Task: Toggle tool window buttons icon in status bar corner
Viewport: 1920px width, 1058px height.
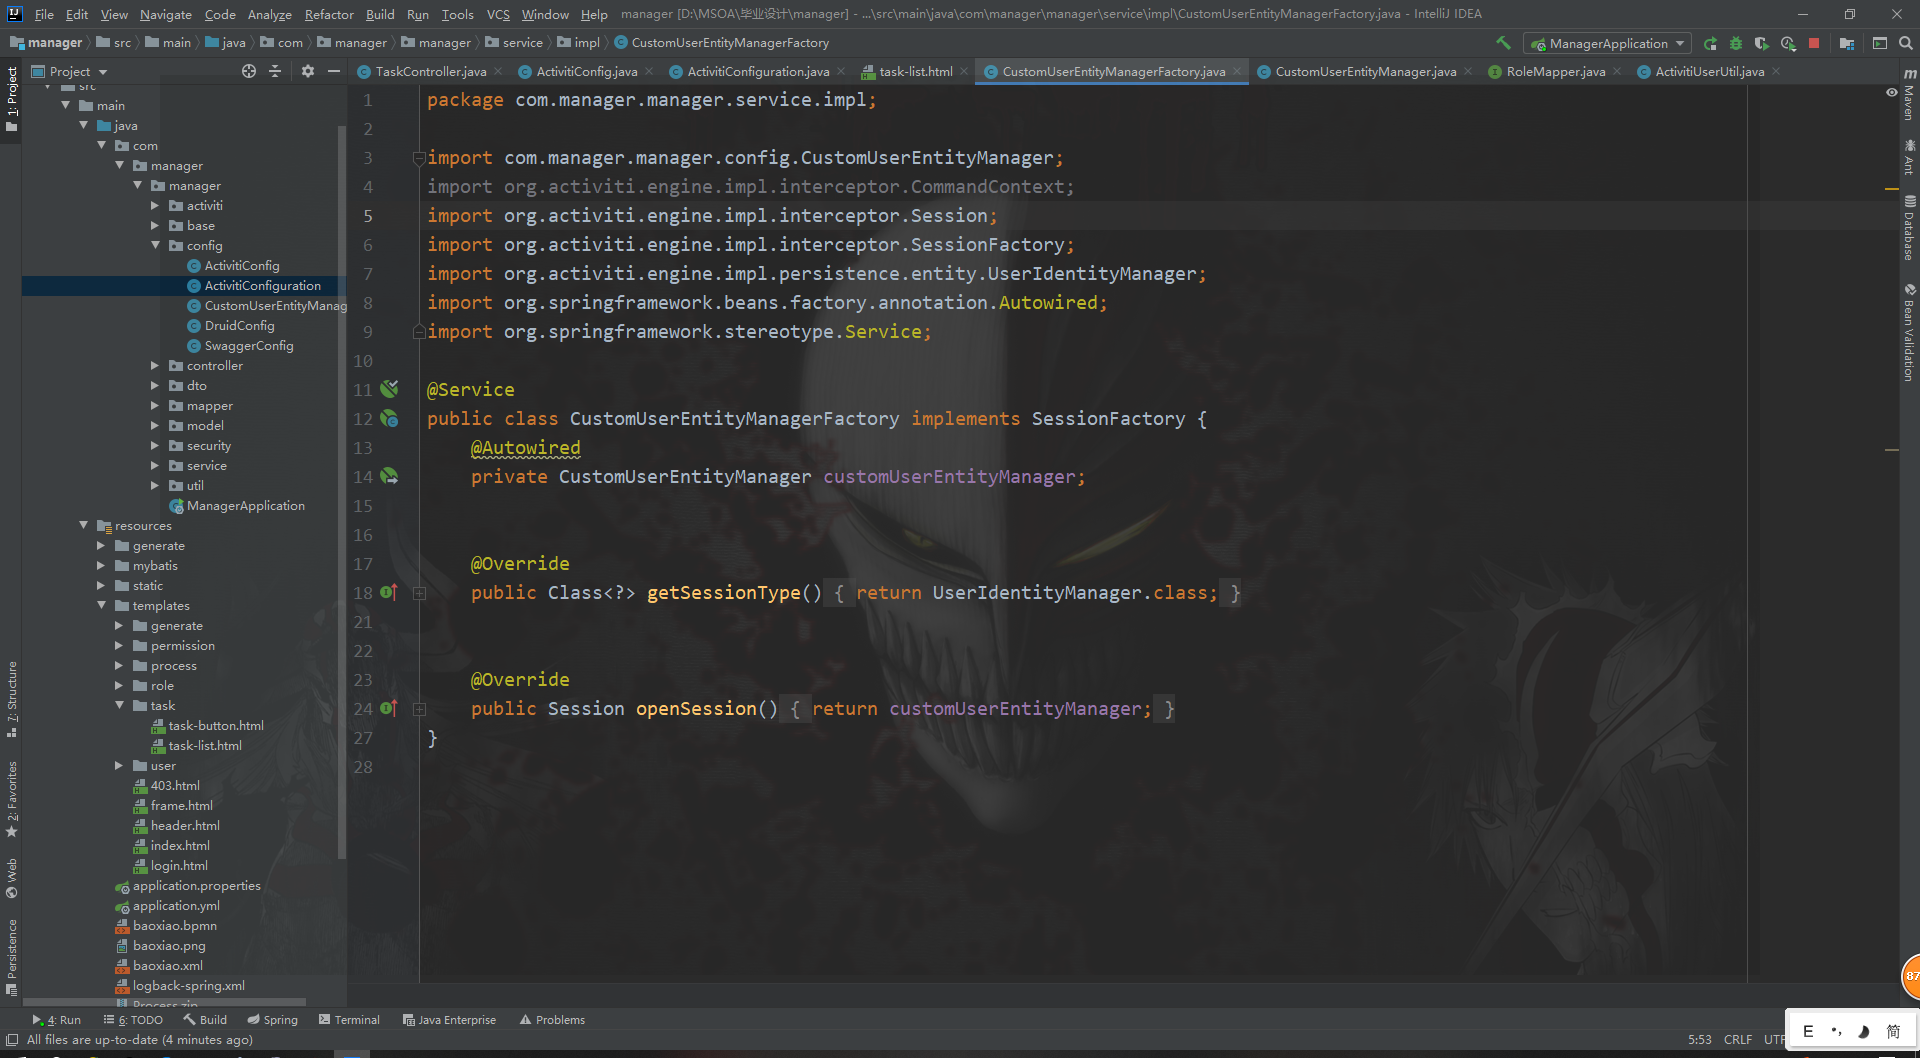Action: click(12, 1040)
